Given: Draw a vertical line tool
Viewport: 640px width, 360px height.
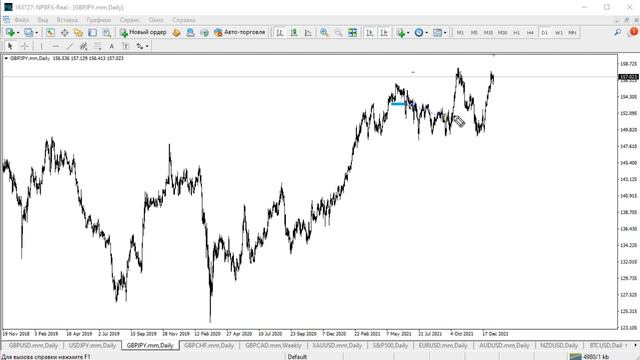Looking at the screenshot, I should click(41, 46).
